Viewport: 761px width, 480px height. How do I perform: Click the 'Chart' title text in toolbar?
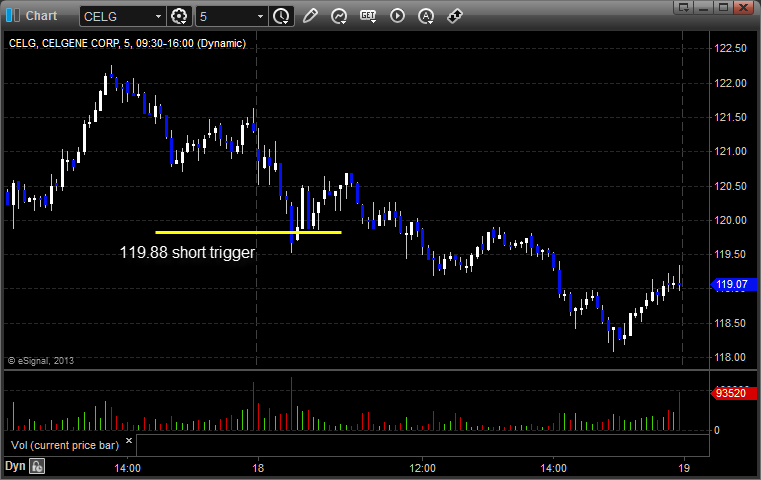[41, 16]
